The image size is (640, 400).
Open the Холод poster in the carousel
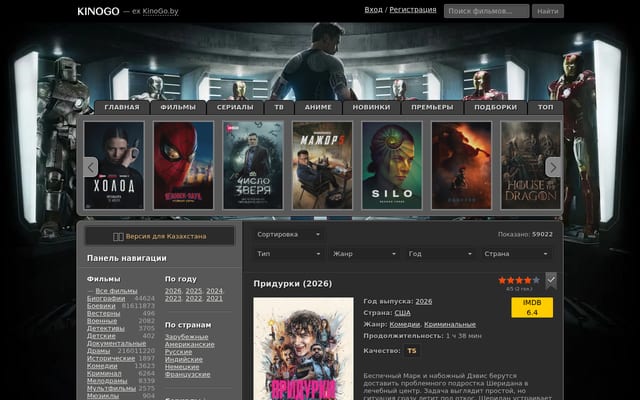(114, 165)
